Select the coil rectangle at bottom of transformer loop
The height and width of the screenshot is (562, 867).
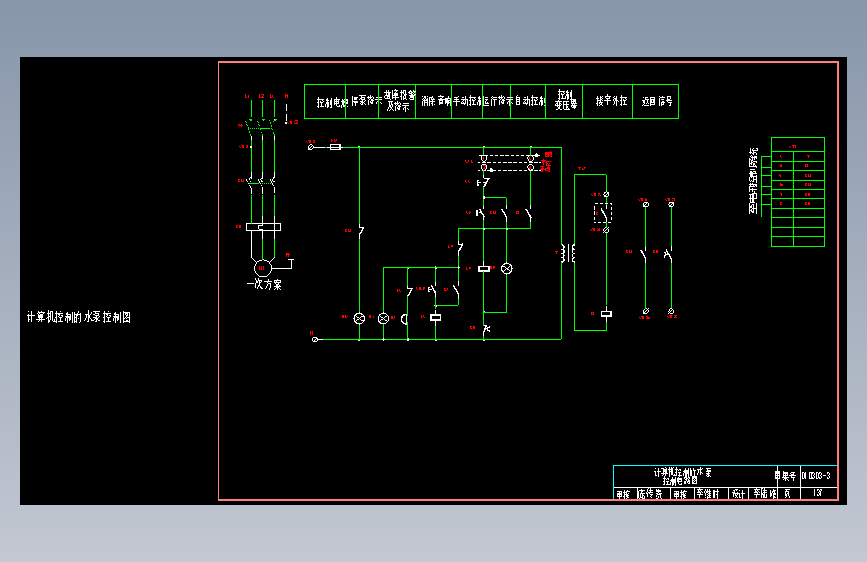[x=607, y=314]
